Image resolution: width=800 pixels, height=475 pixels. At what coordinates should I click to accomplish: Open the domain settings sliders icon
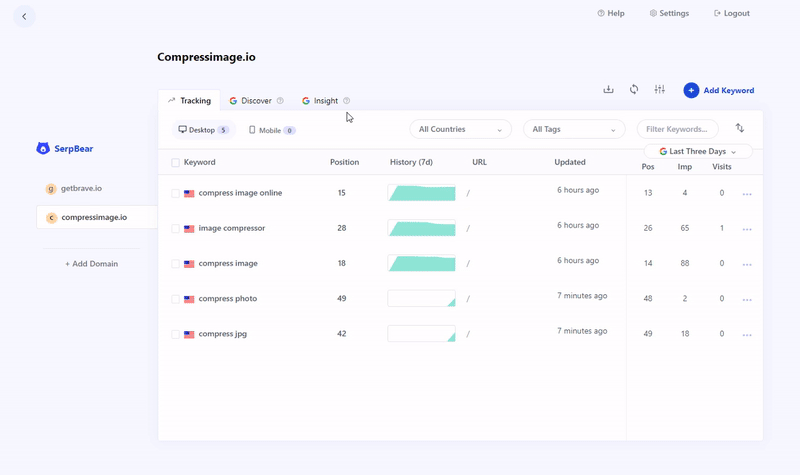click(660, 90)
